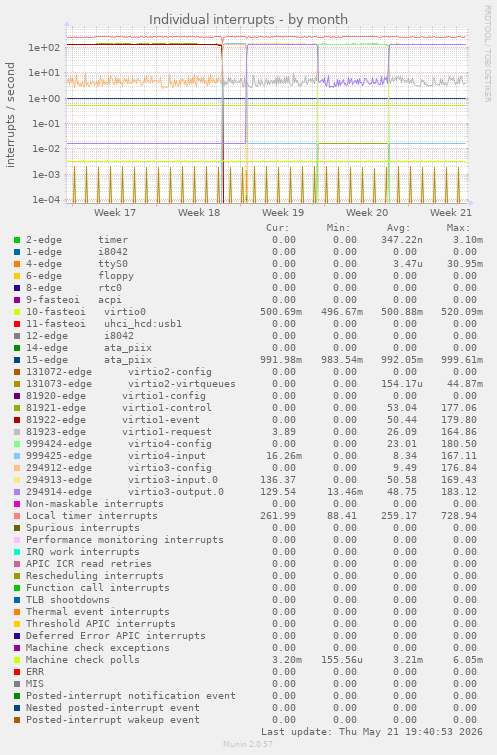Click the purple 294914-edge virtio3-output.0 swatch

pyautogui.click(x=17, y=492)
